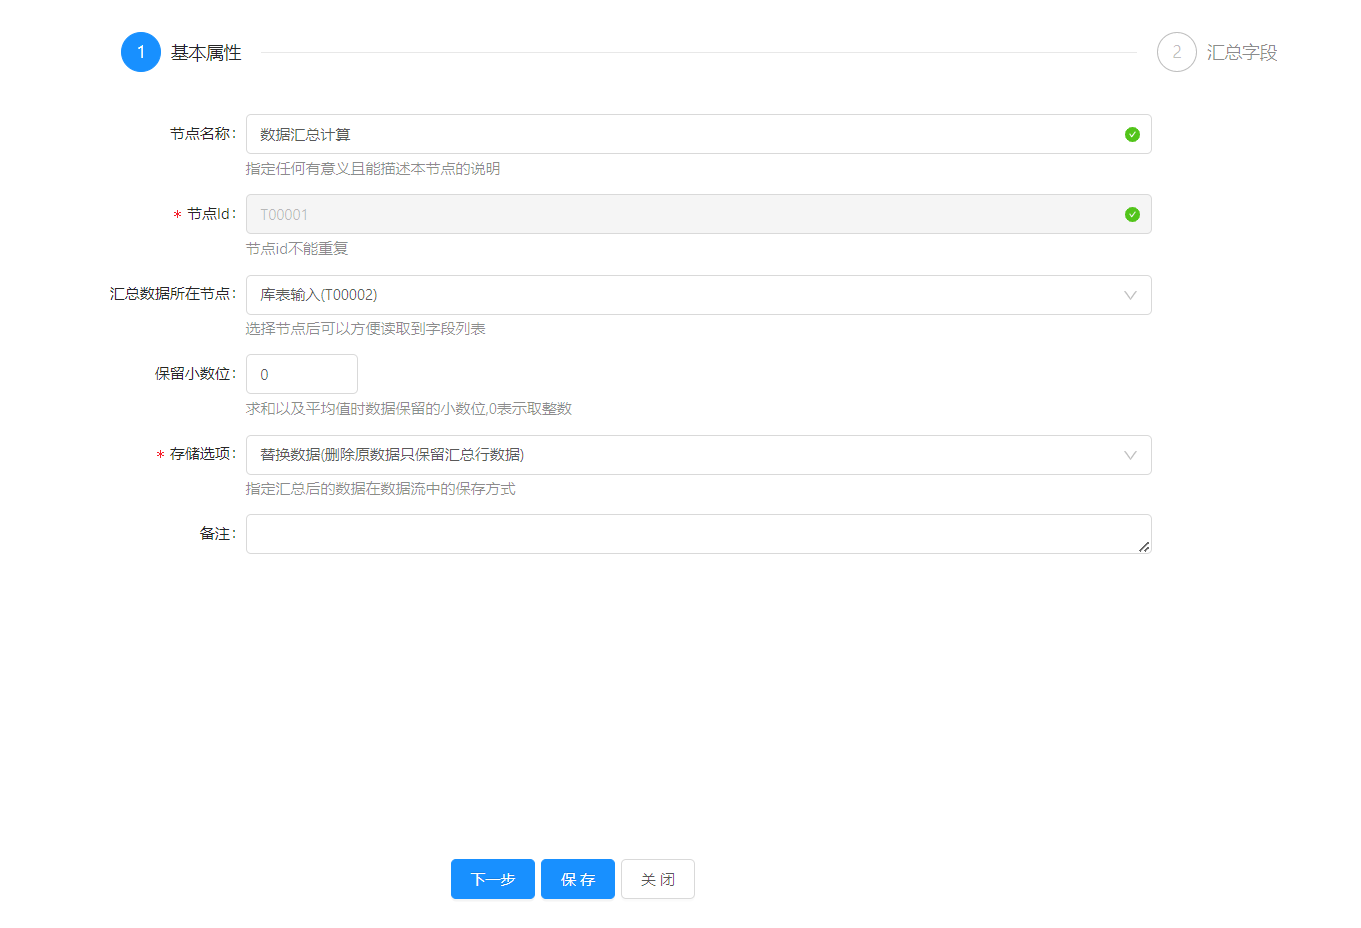
Task: Switch to the 基本属性 step label
Action: tap(206, 53)
